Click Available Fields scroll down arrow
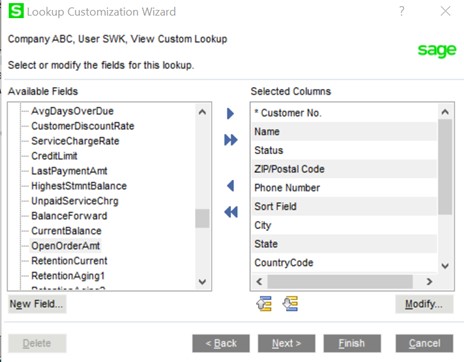The image size is (464, 362). (x=202, y=282)
